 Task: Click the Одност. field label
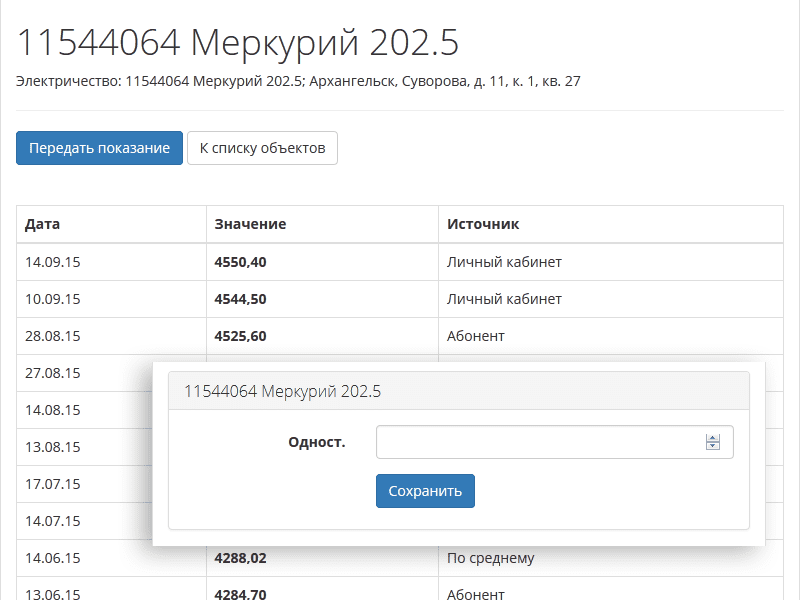(317, 442)
